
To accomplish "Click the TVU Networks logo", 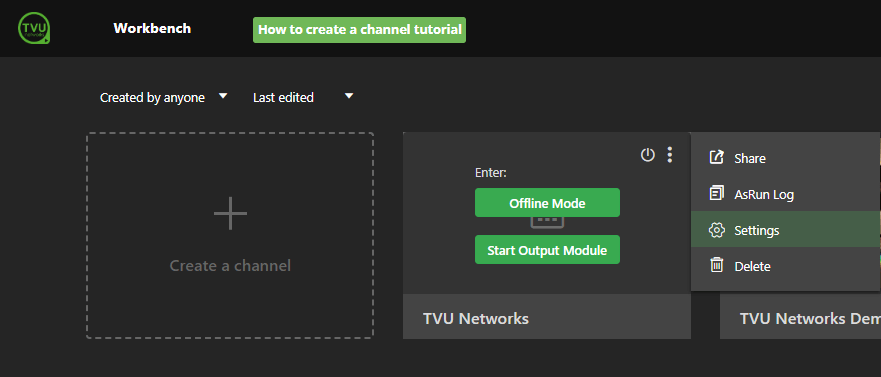I will (34, 28).
